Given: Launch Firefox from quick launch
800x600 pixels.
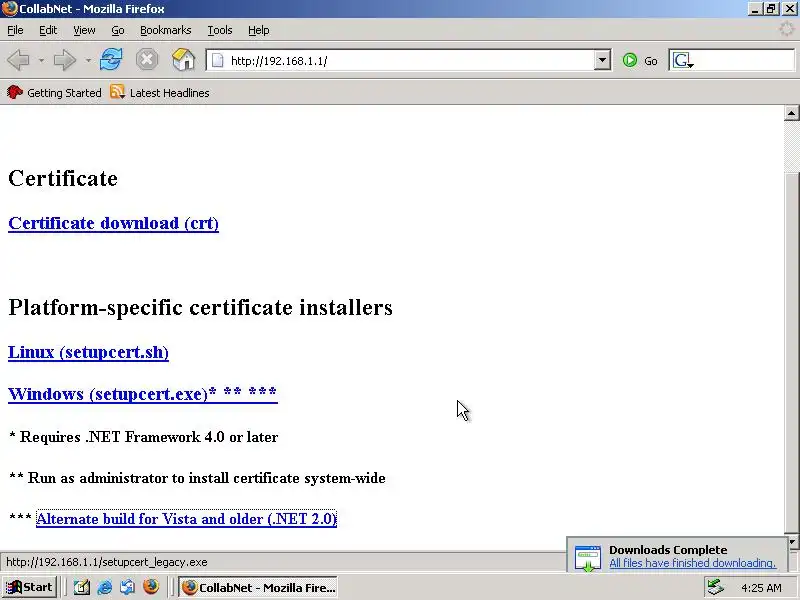Looking at the screenshot, I should 151,587.
